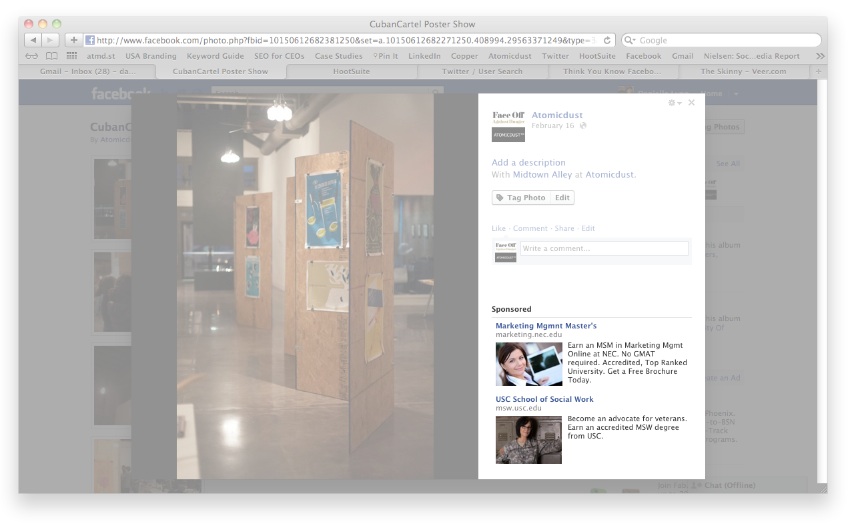
Task: Open the HootSuite bookmark
Action: point(597,56)
